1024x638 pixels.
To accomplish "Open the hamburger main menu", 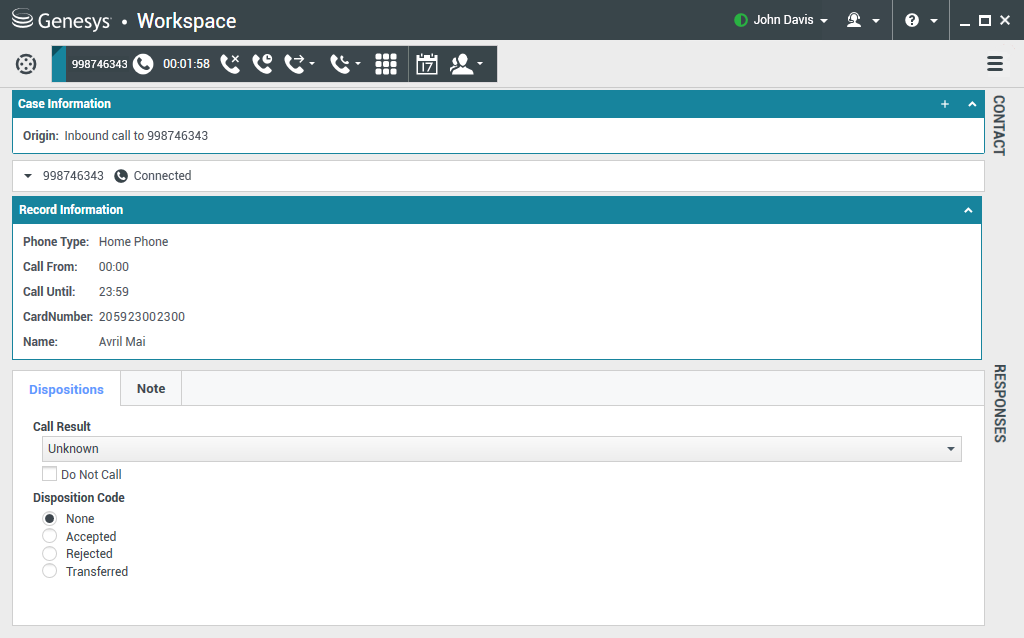I will click(995, 63).
